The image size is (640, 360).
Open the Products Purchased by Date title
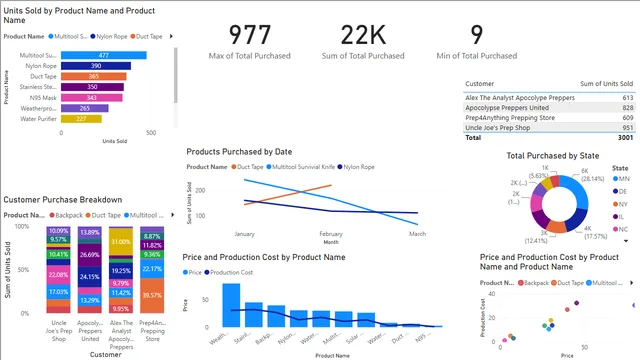(x=239, y=152)
